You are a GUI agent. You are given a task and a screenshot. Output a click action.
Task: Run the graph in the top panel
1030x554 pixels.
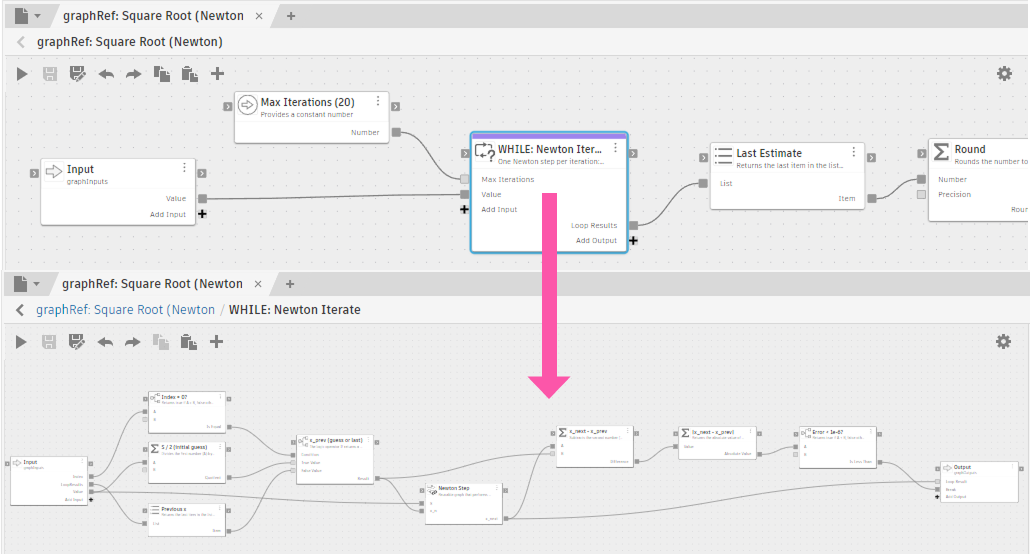point(22,74)
